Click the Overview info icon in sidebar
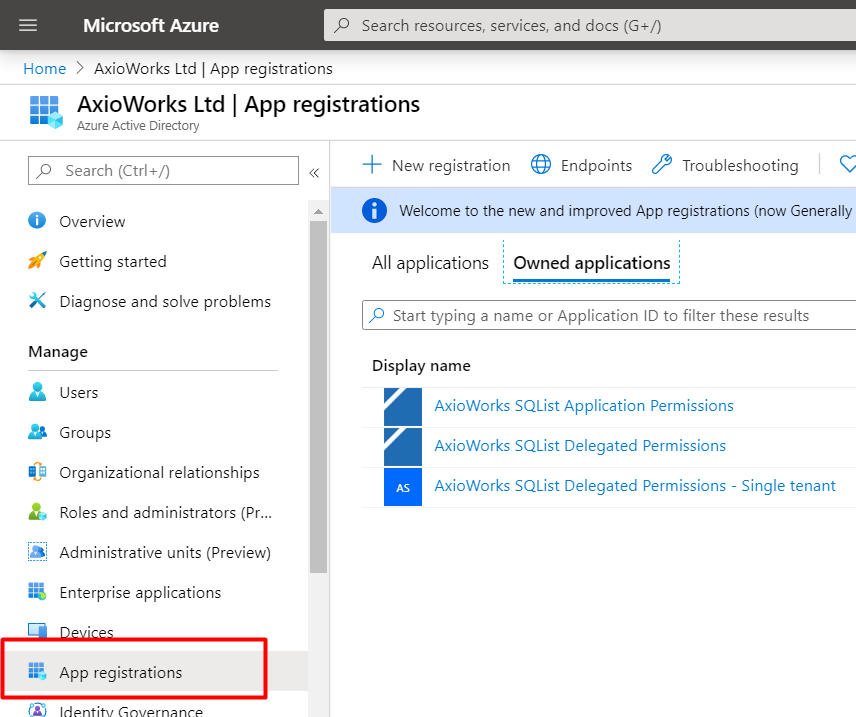The width and height of the screenshot is (856, 717). pos(37,221)
